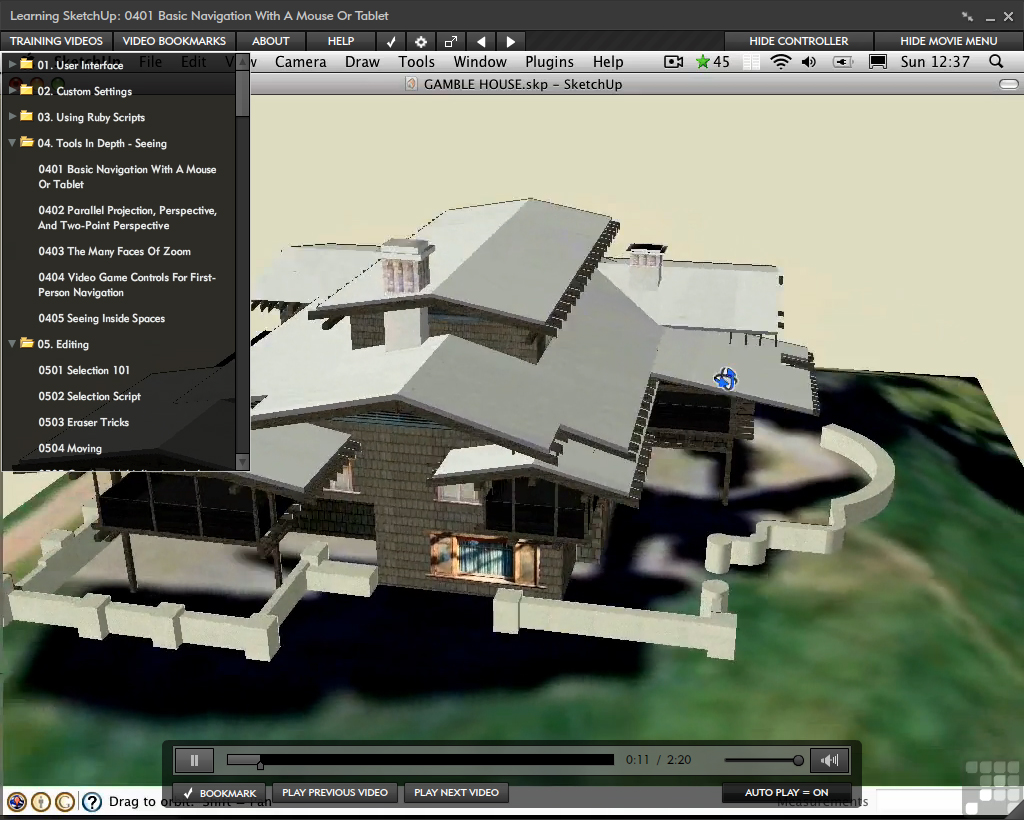This screenshot has height=820, width=1024.
Task: Click the SketchUp help question mark icon
Action: (x=91, y=802)
